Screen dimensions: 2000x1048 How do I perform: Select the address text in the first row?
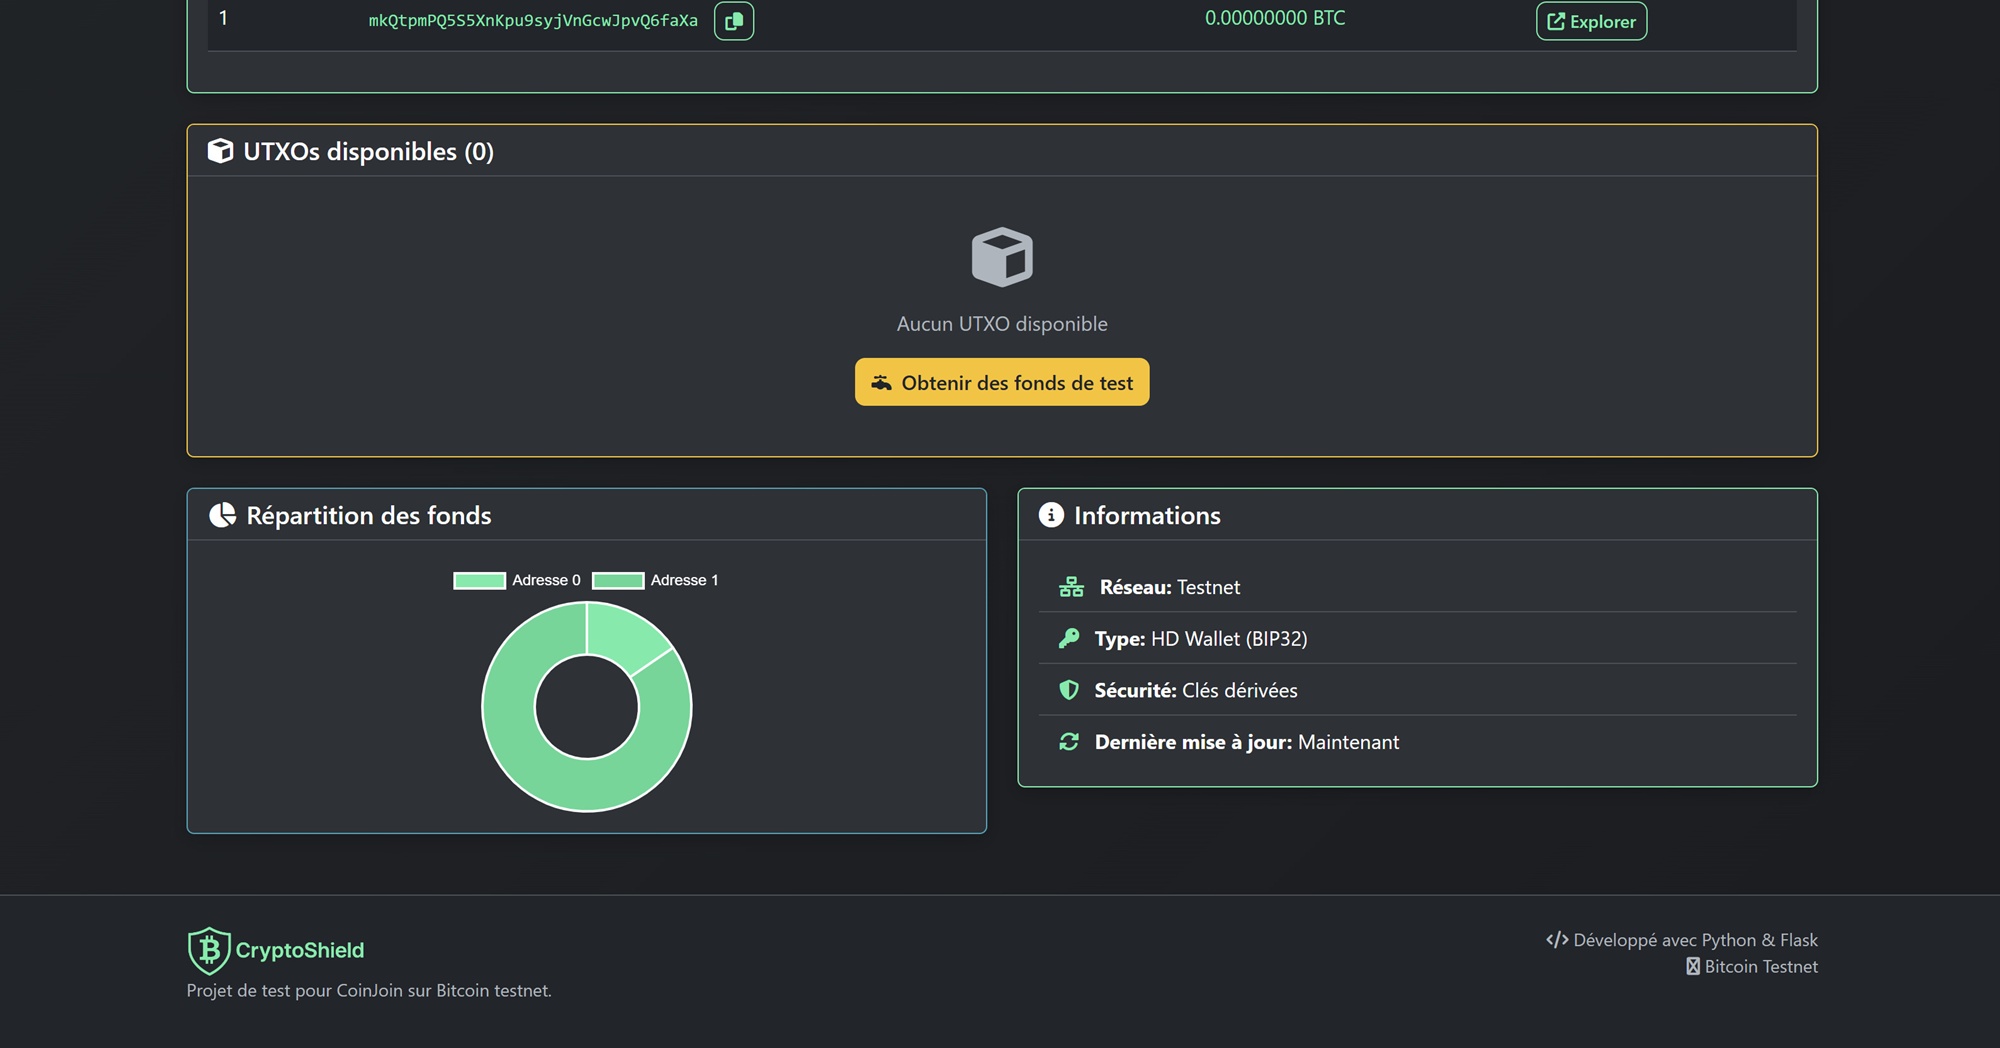533,18
